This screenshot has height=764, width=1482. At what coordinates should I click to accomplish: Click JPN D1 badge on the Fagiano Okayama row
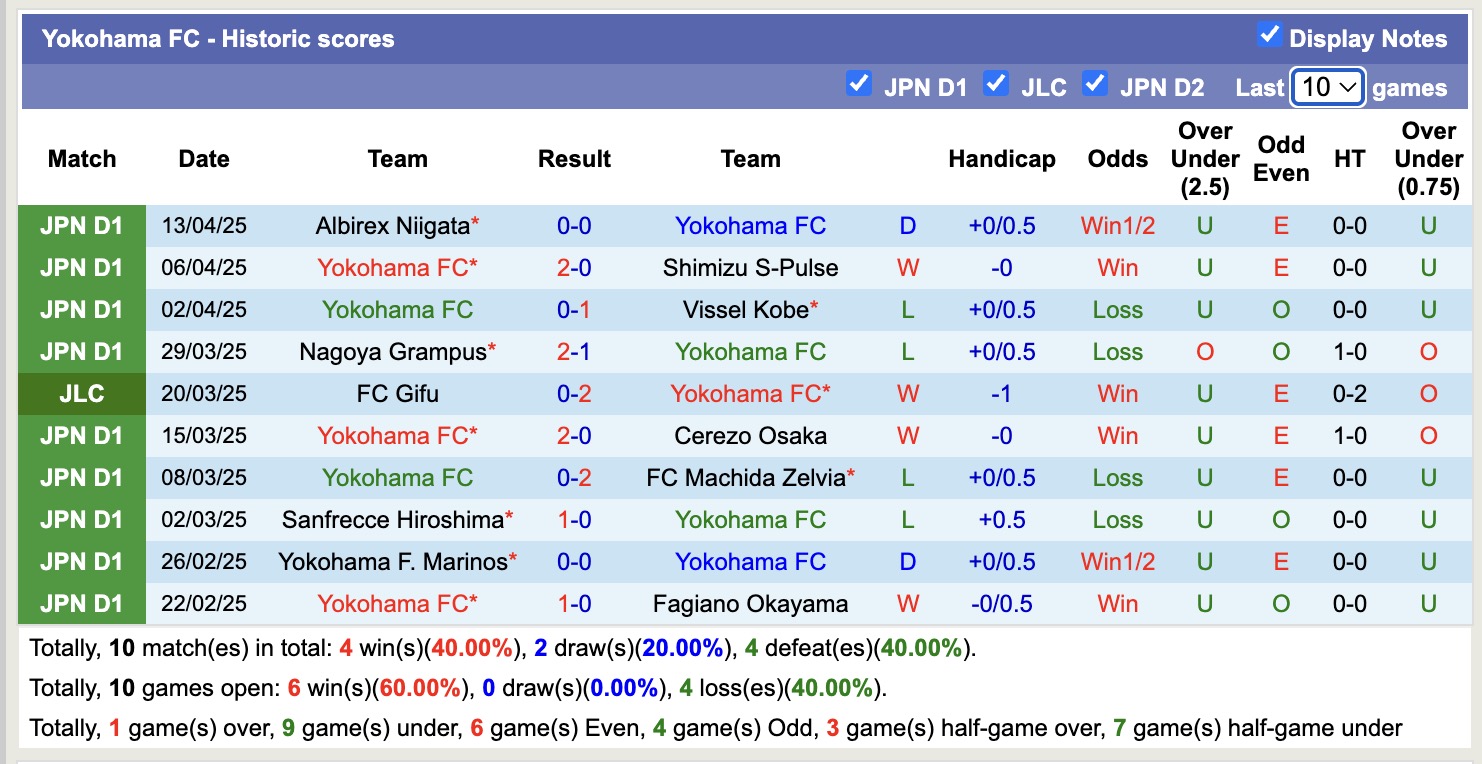pyautogui.click(x=81, y=603)
